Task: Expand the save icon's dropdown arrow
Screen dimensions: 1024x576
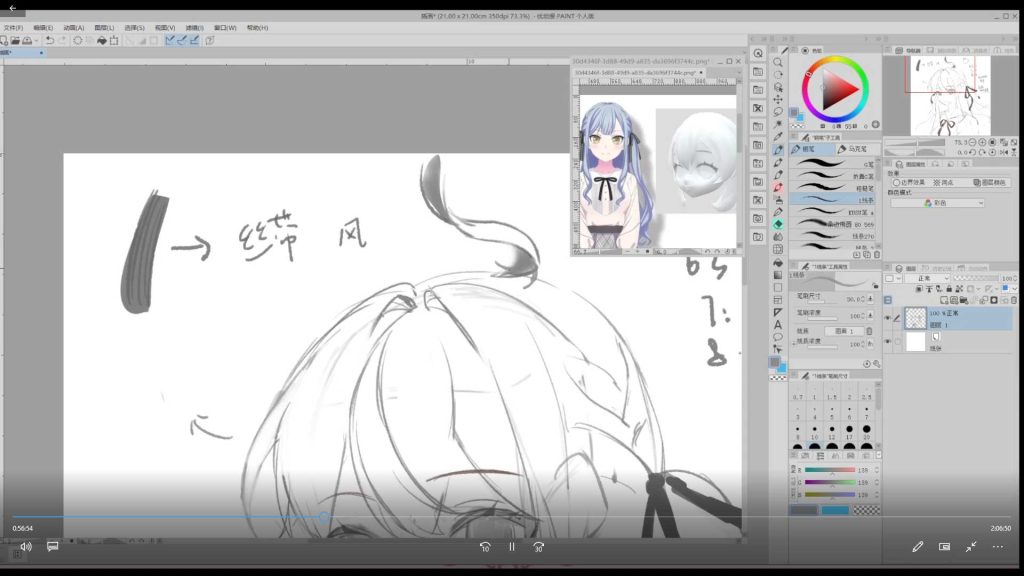Action: coord(35,40)
